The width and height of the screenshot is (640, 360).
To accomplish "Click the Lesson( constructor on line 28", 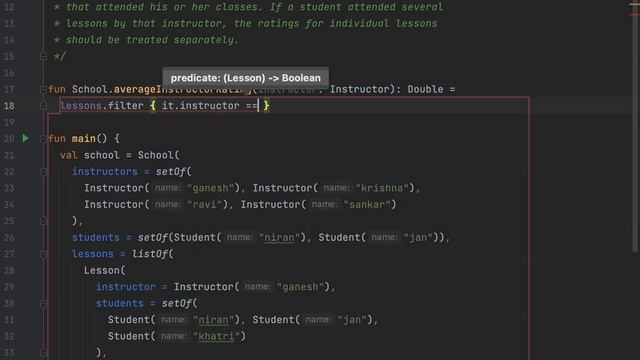I will point(105,270).
